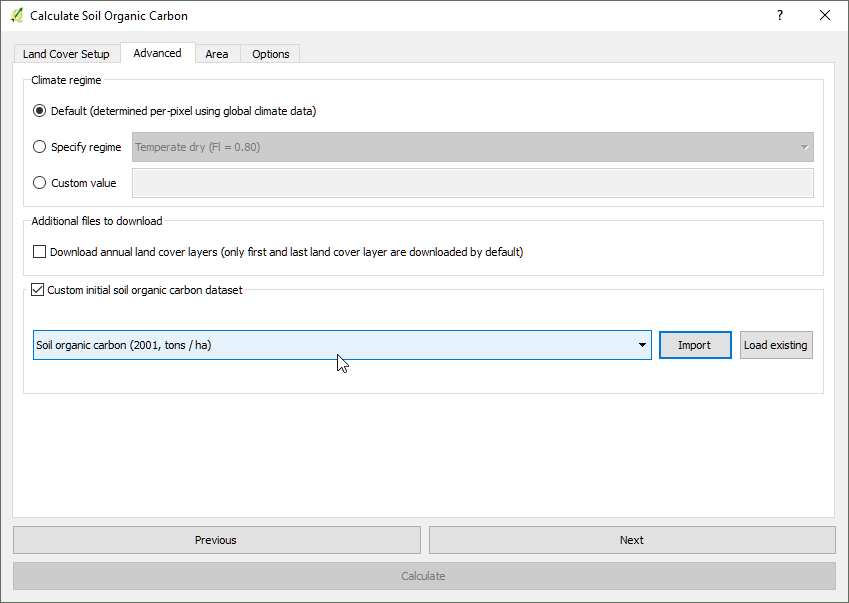The width and height of the screenshot is (849, 603).
Task: Click the Import button
Action: point(694,344)
